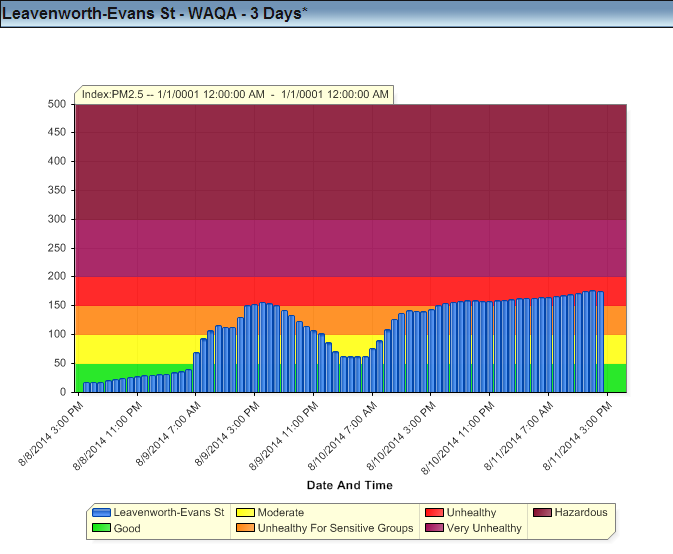Screen dimensions: 673x554
Task: Click the 'Unhealthy For Sensitive Groups' legend label
Action: (x=335, y=528)
